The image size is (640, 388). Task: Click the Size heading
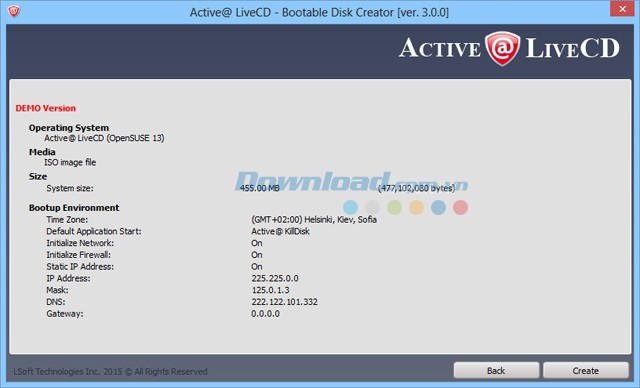point(38,176)
